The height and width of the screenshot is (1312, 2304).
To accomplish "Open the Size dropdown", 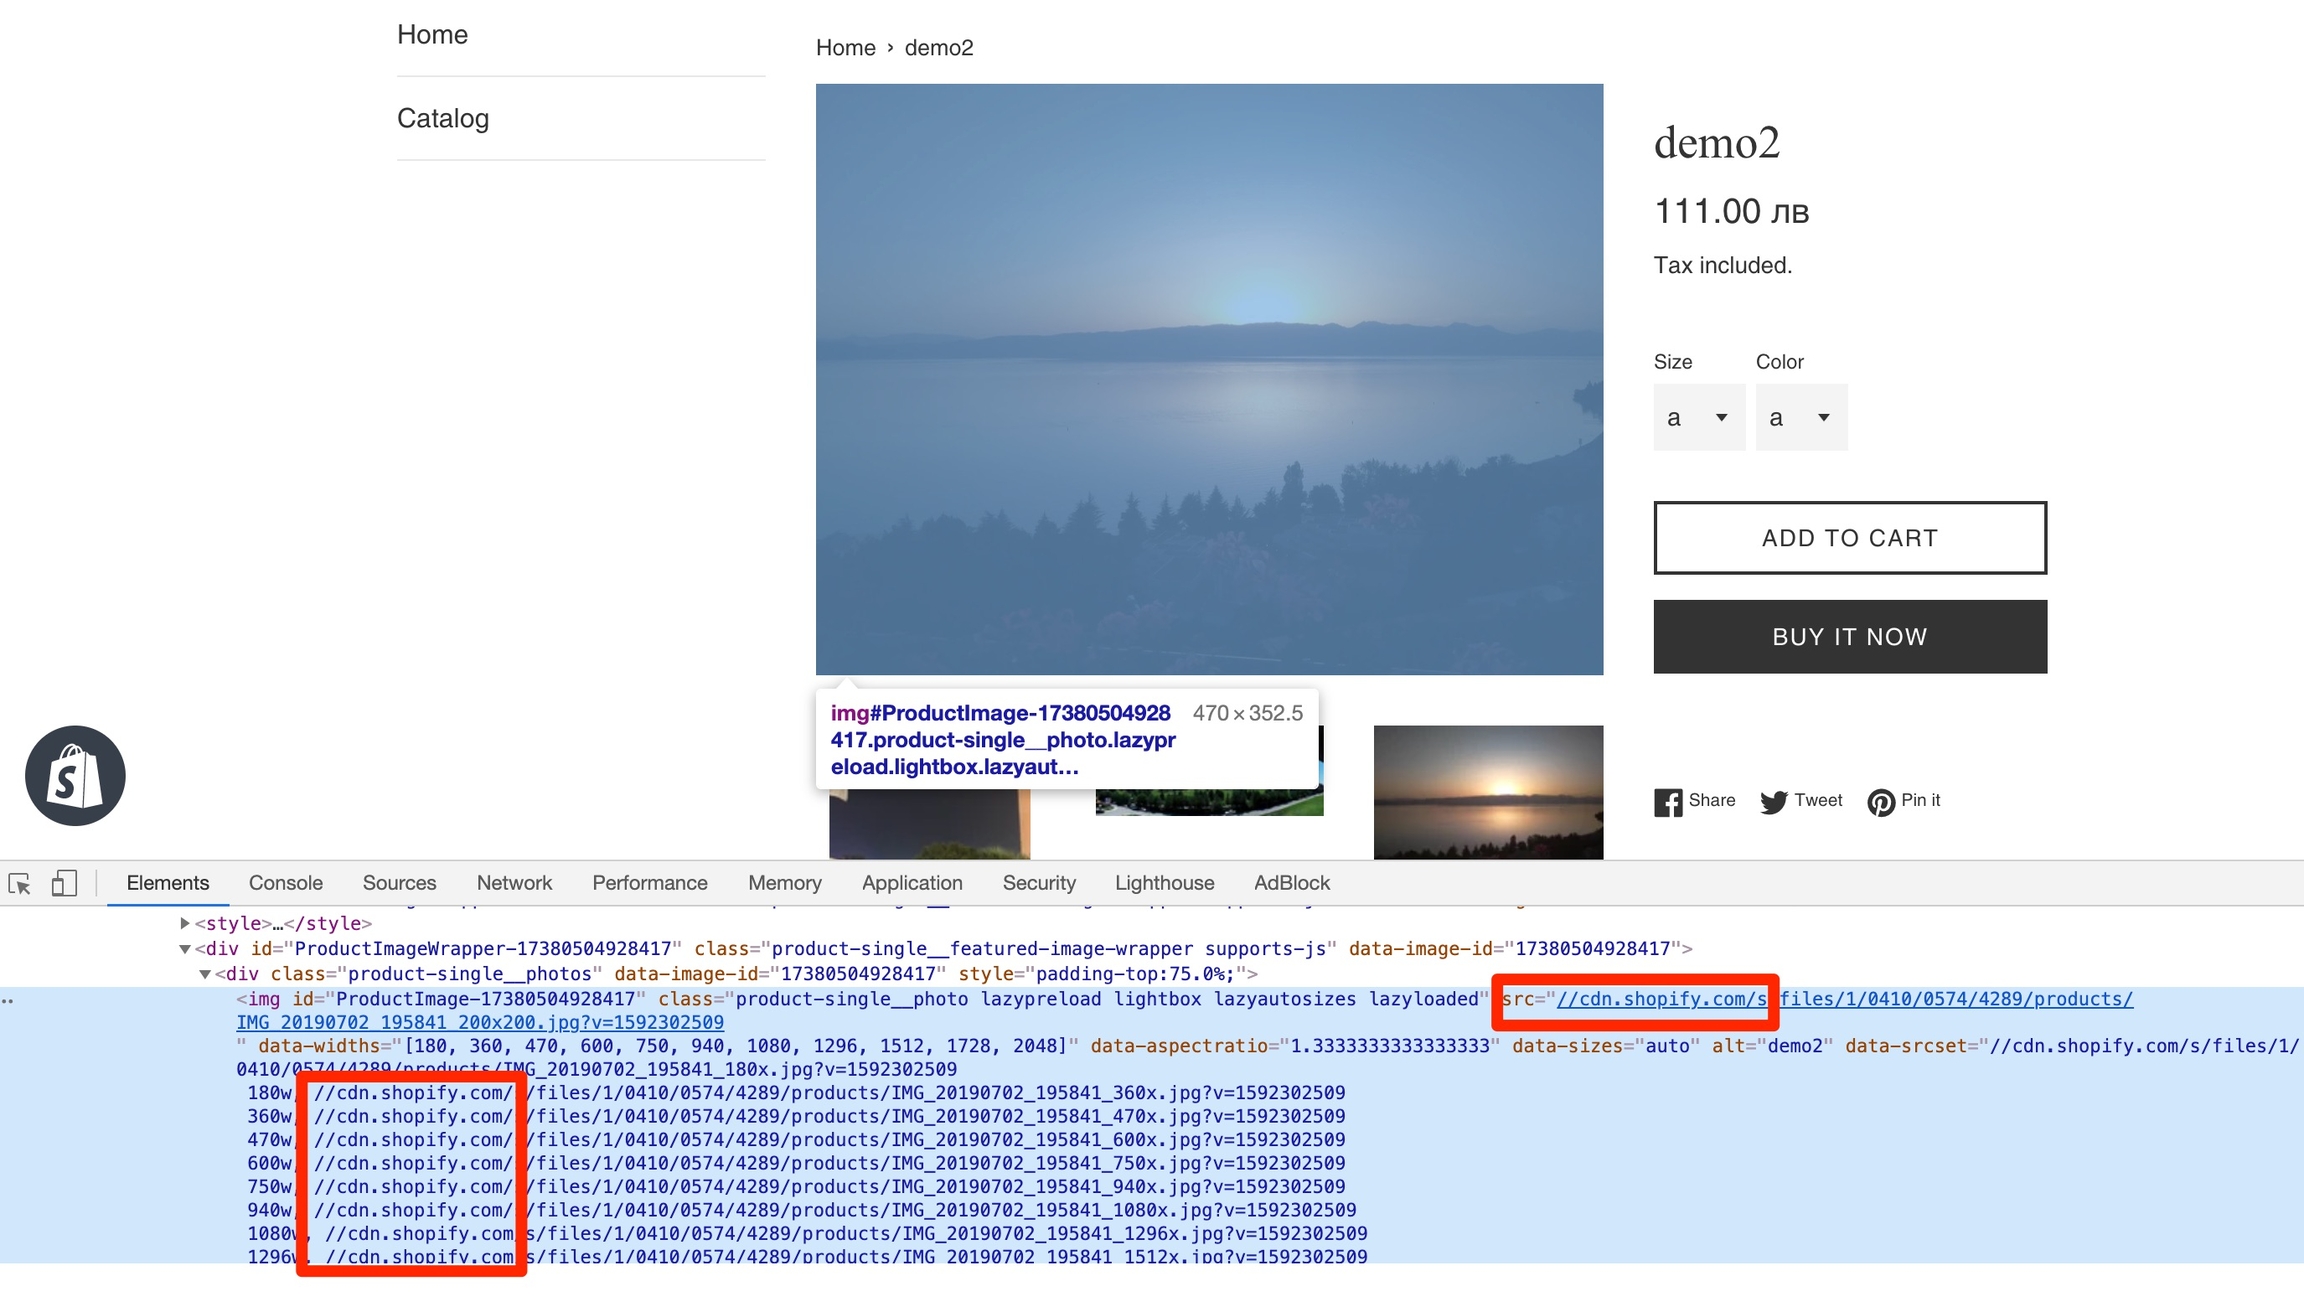I will coord(1698,418).
